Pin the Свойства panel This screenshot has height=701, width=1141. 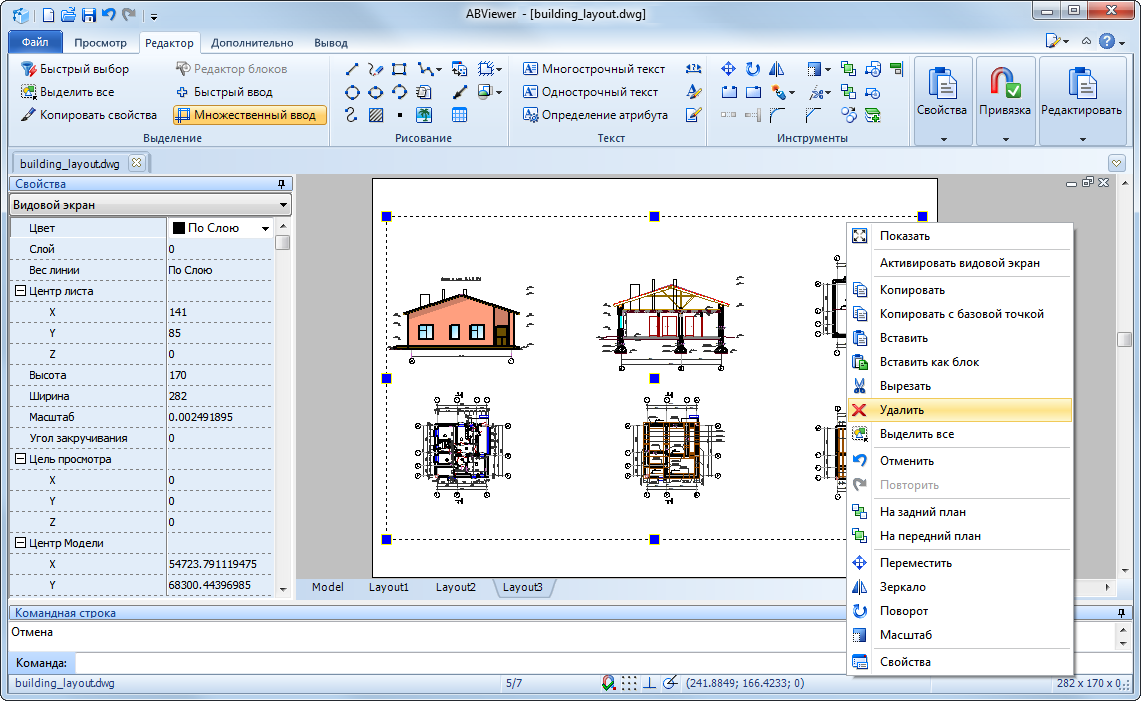click(282, 184)
